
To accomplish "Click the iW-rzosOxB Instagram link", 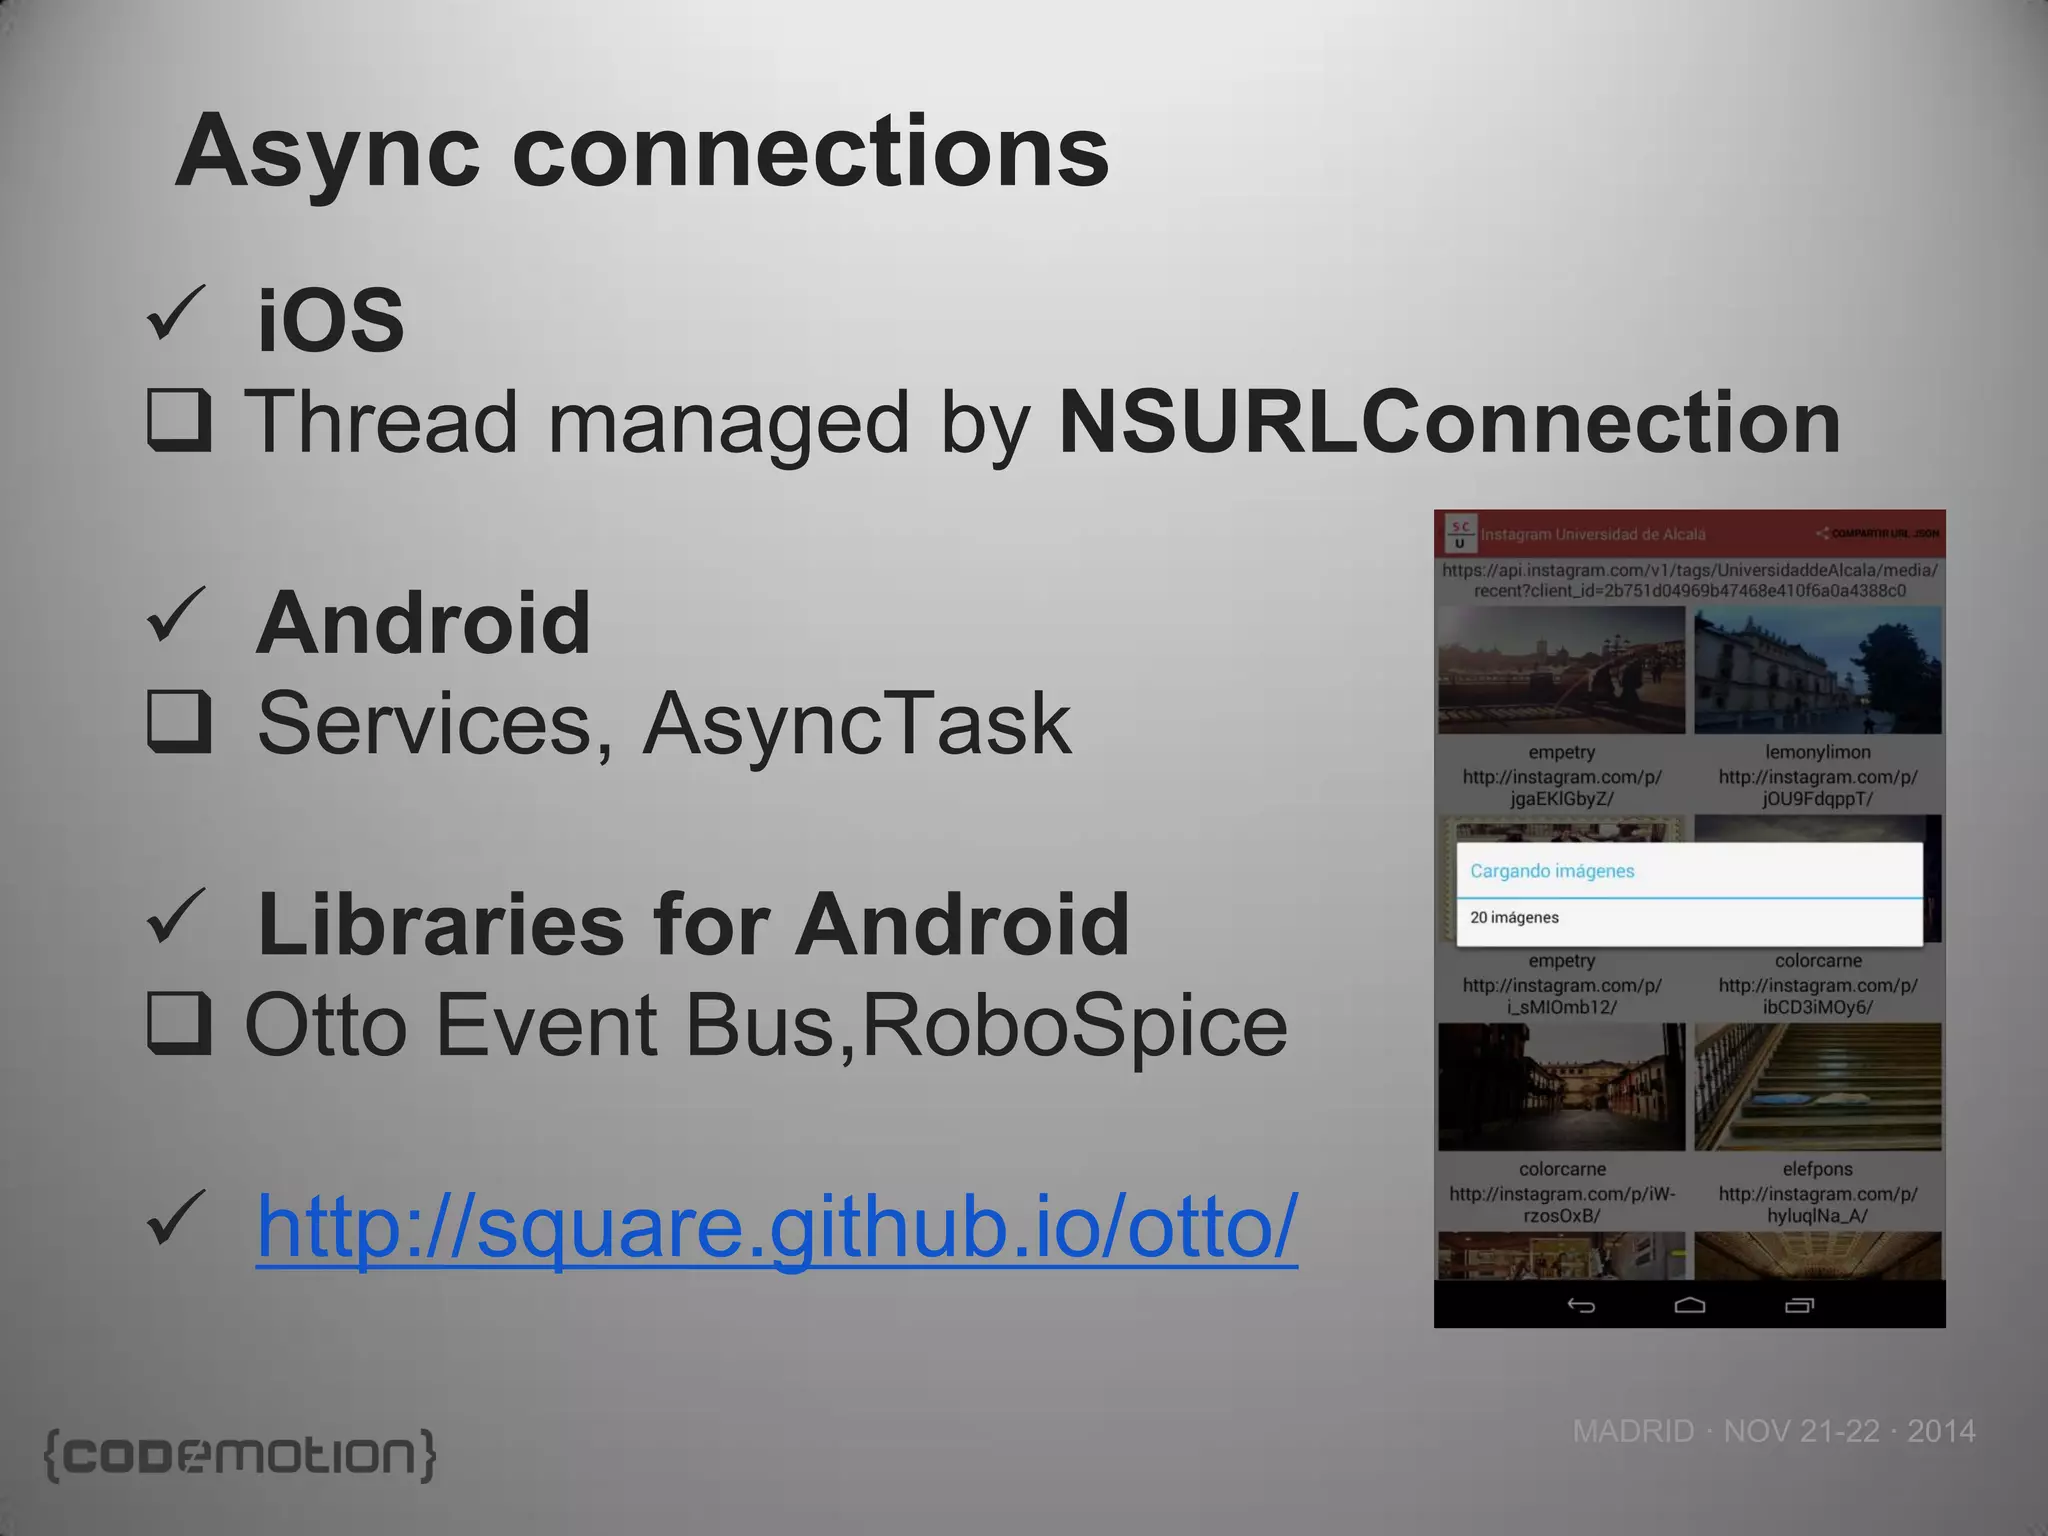I will tap(1562, 1205).
